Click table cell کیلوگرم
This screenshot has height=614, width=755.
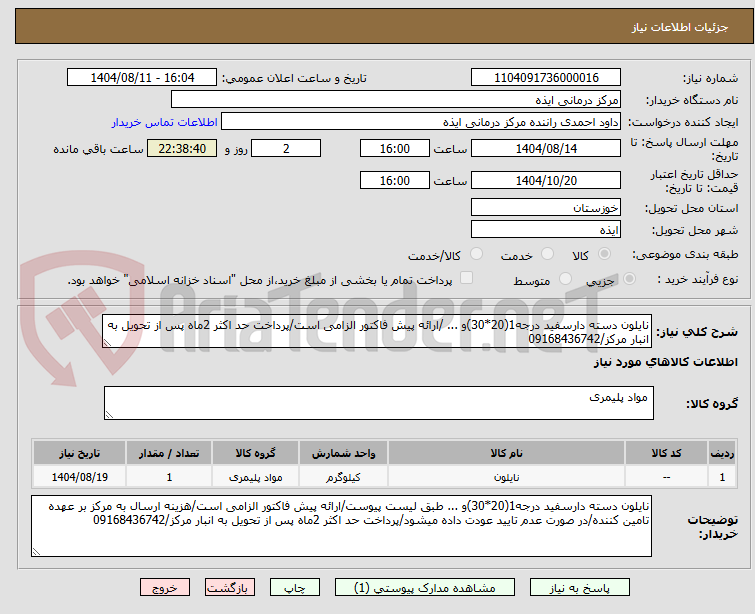click(343, 477)
